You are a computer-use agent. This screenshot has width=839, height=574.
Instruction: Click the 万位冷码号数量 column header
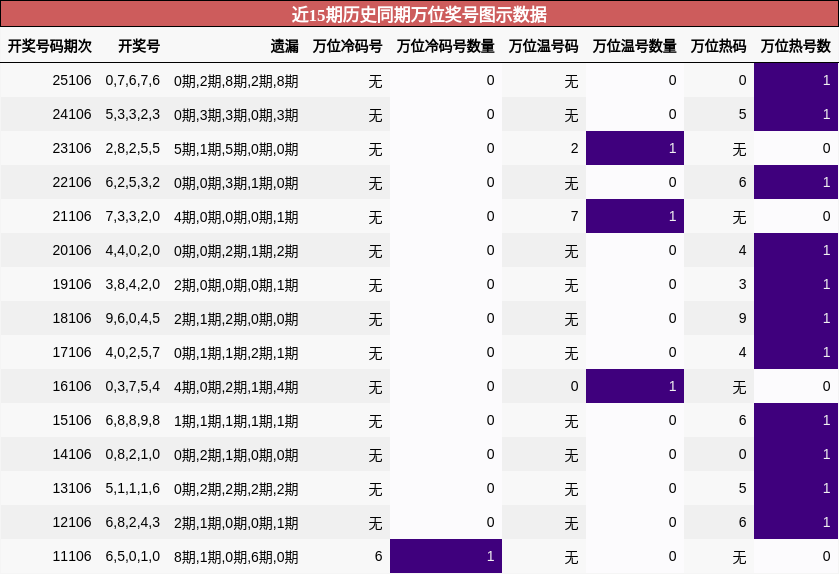click(x=446, y=46)
